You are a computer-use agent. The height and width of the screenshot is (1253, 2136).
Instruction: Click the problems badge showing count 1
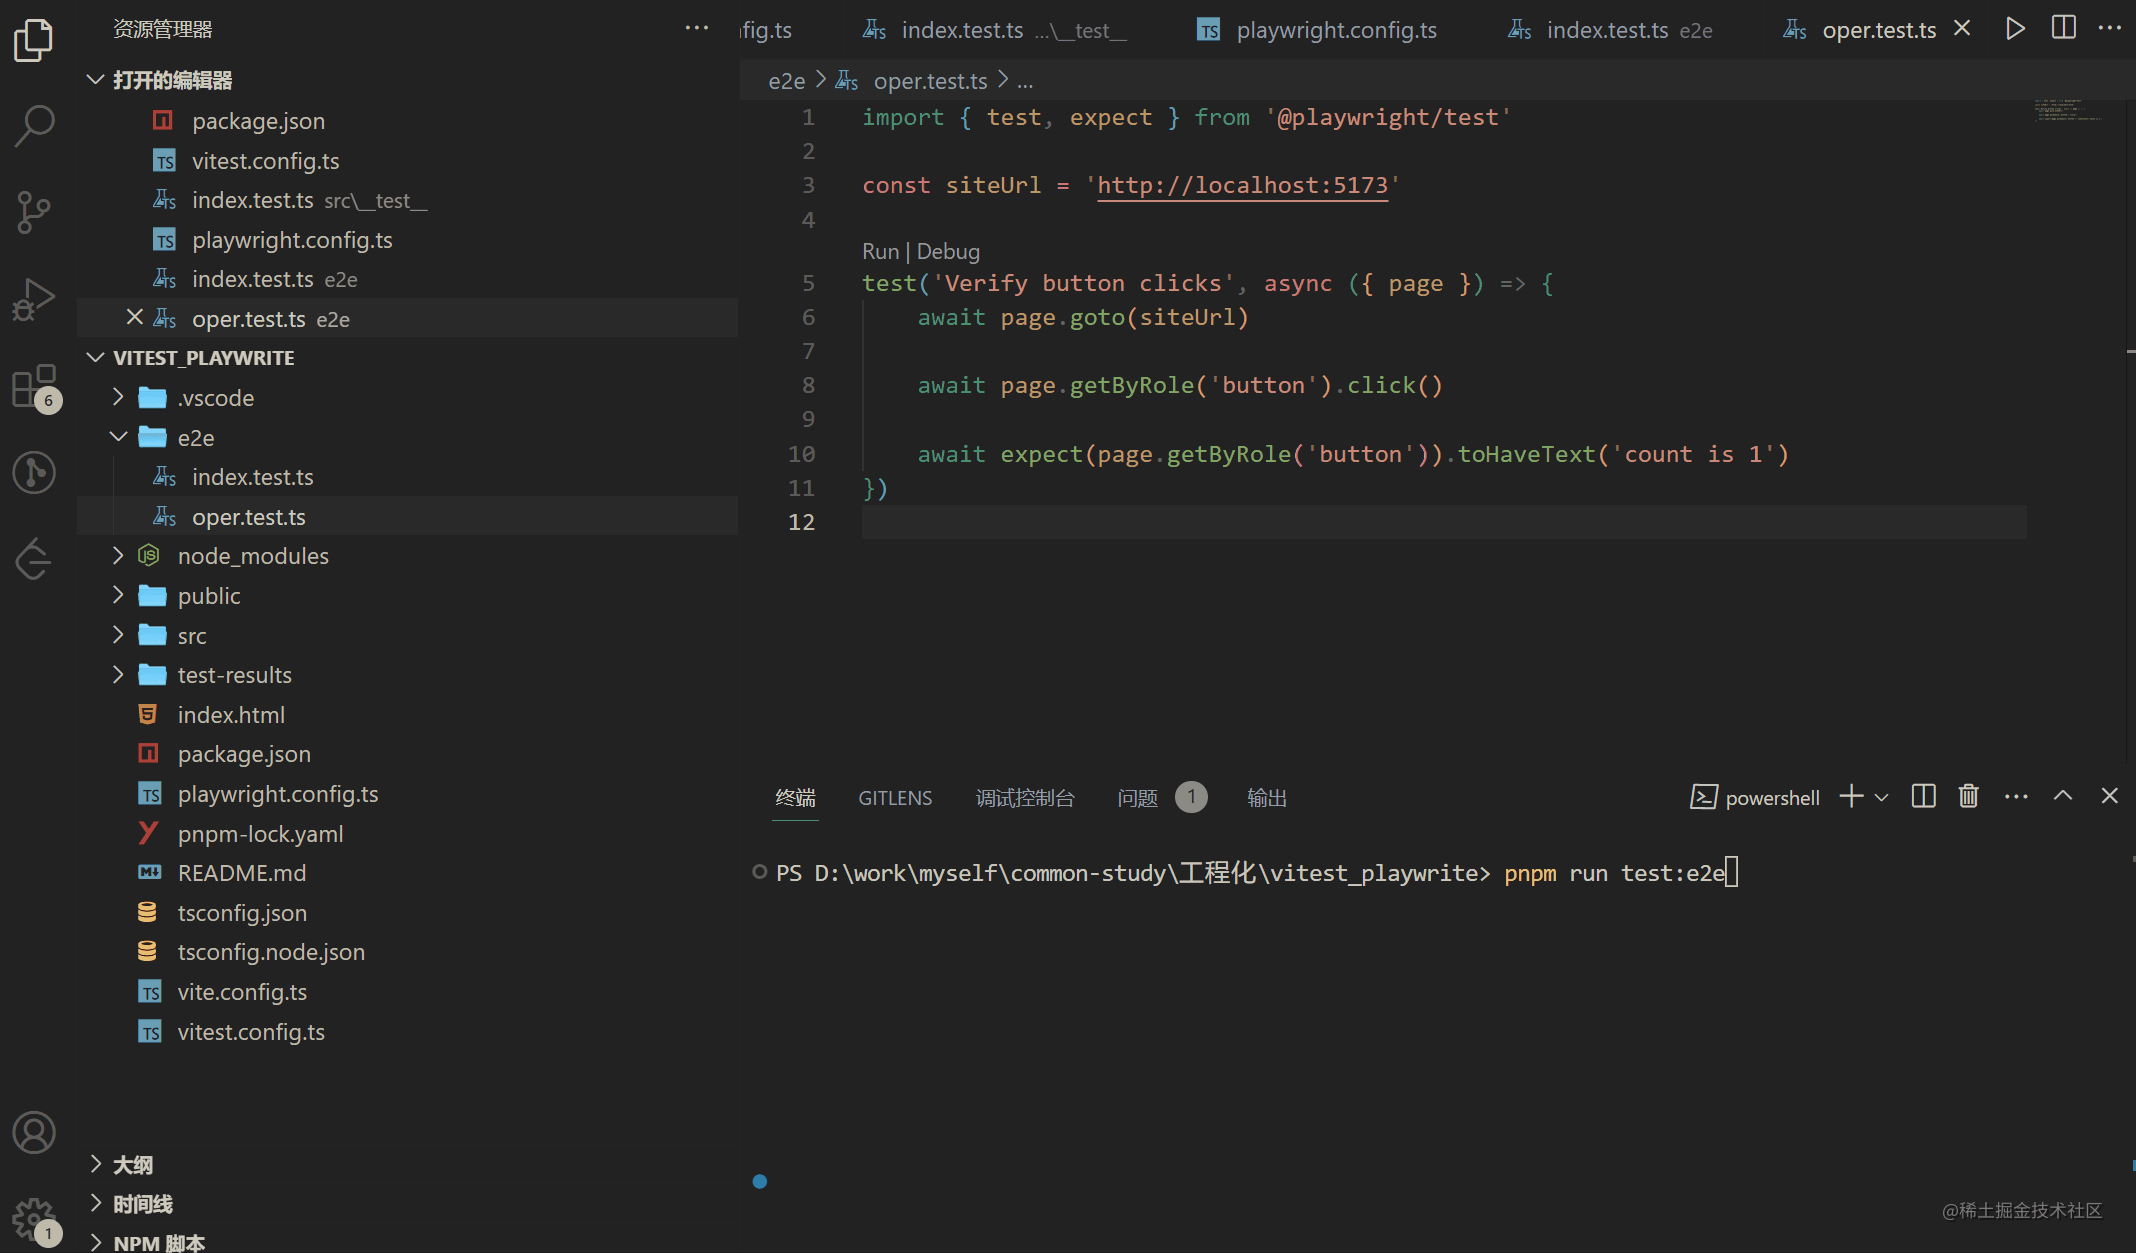click(1192, 795)
